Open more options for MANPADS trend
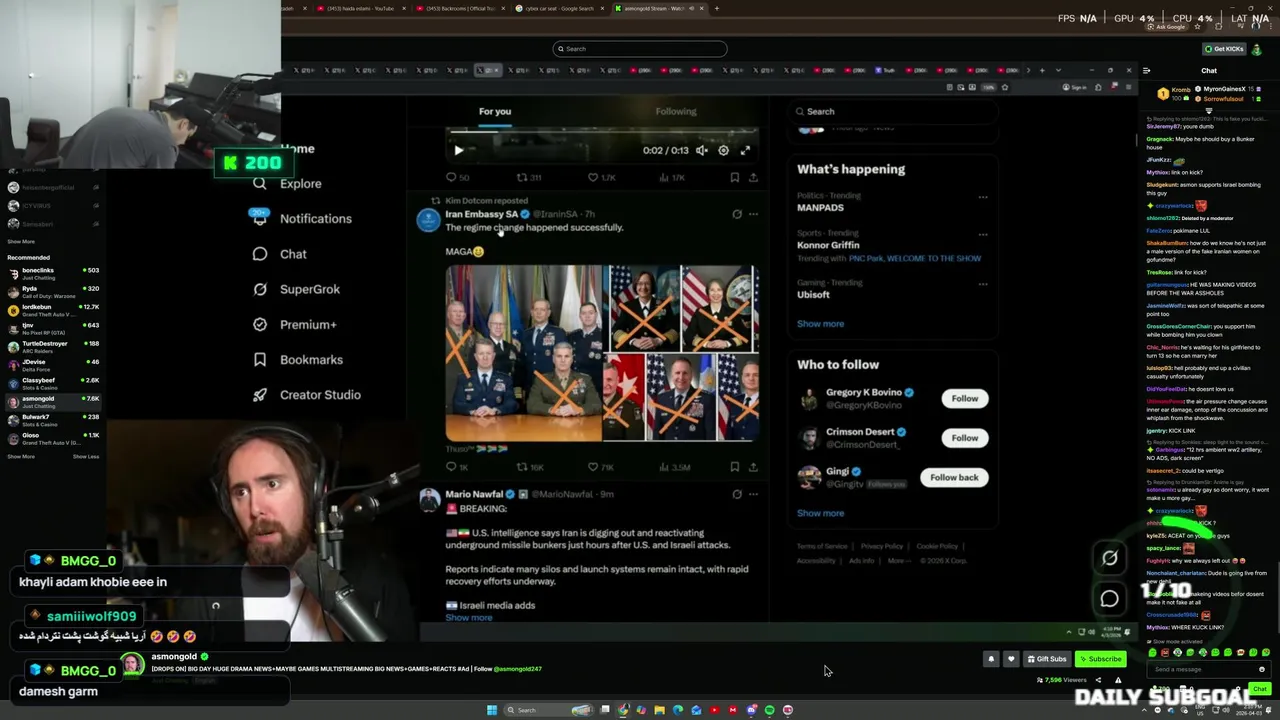The width and height of the screenshot is (1280, 720). pos(983,197)
